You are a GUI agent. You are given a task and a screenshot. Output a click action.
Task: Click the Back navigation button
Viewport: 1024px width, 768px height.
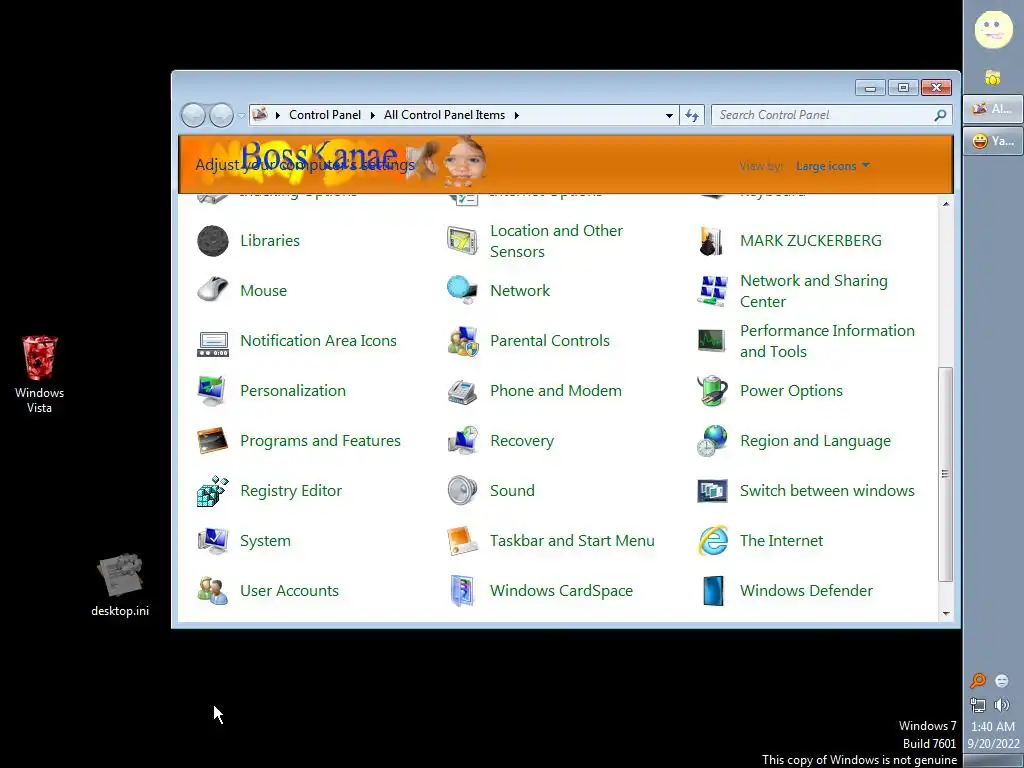coord(193,116)
